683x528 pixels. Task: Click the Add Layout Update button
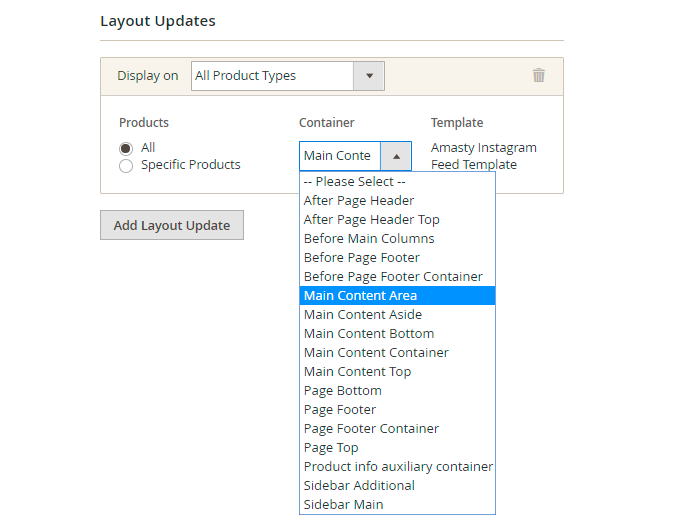(x=172, y=225)
